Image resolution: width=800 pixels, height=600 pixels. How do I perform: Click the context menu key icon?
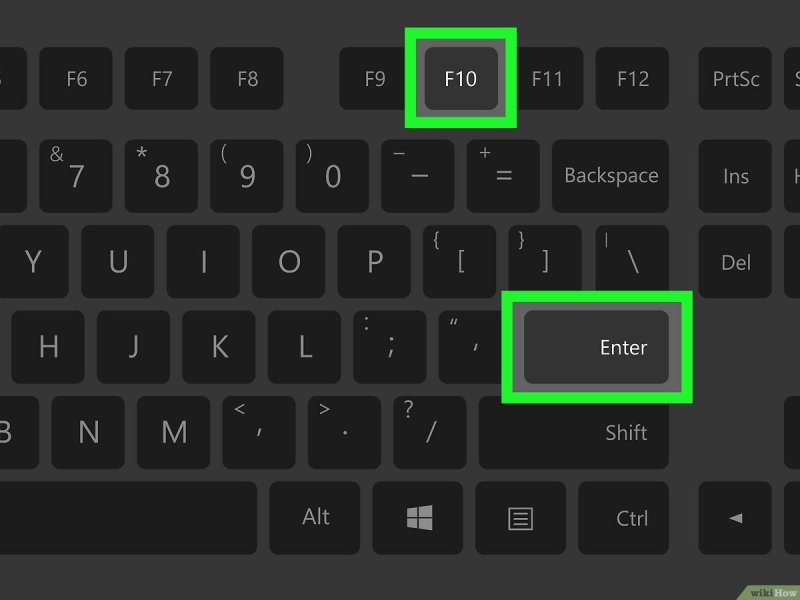pyautogui.click(x=520, y=518)
